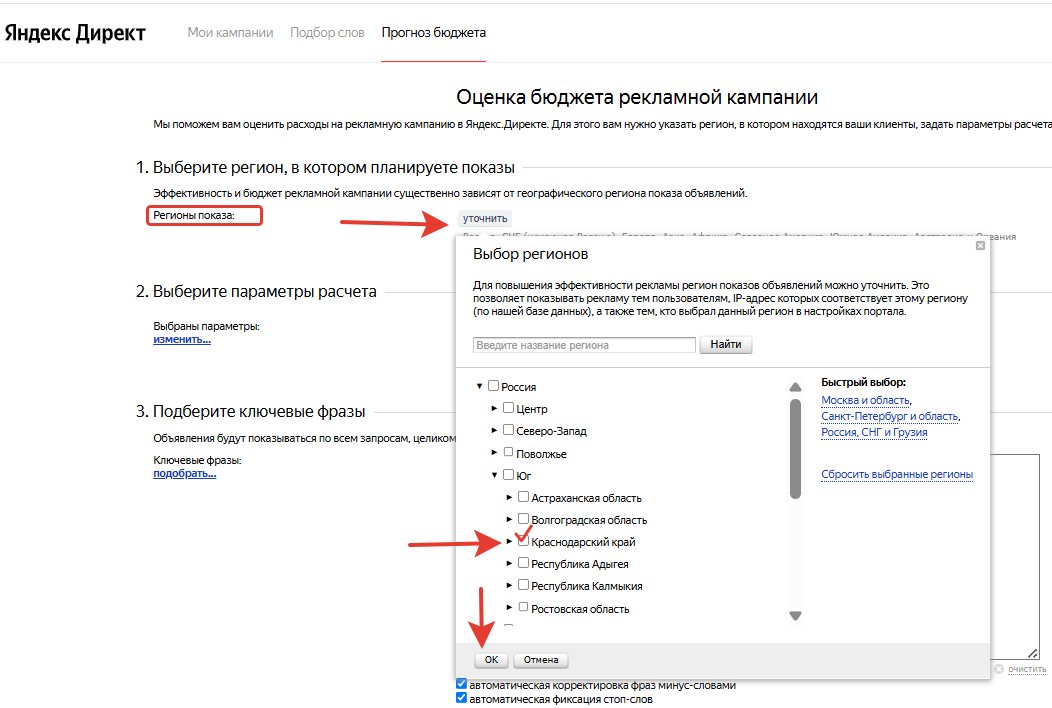
Task: Tick the Северо-Запад checkbox
Action: point(509,429)
